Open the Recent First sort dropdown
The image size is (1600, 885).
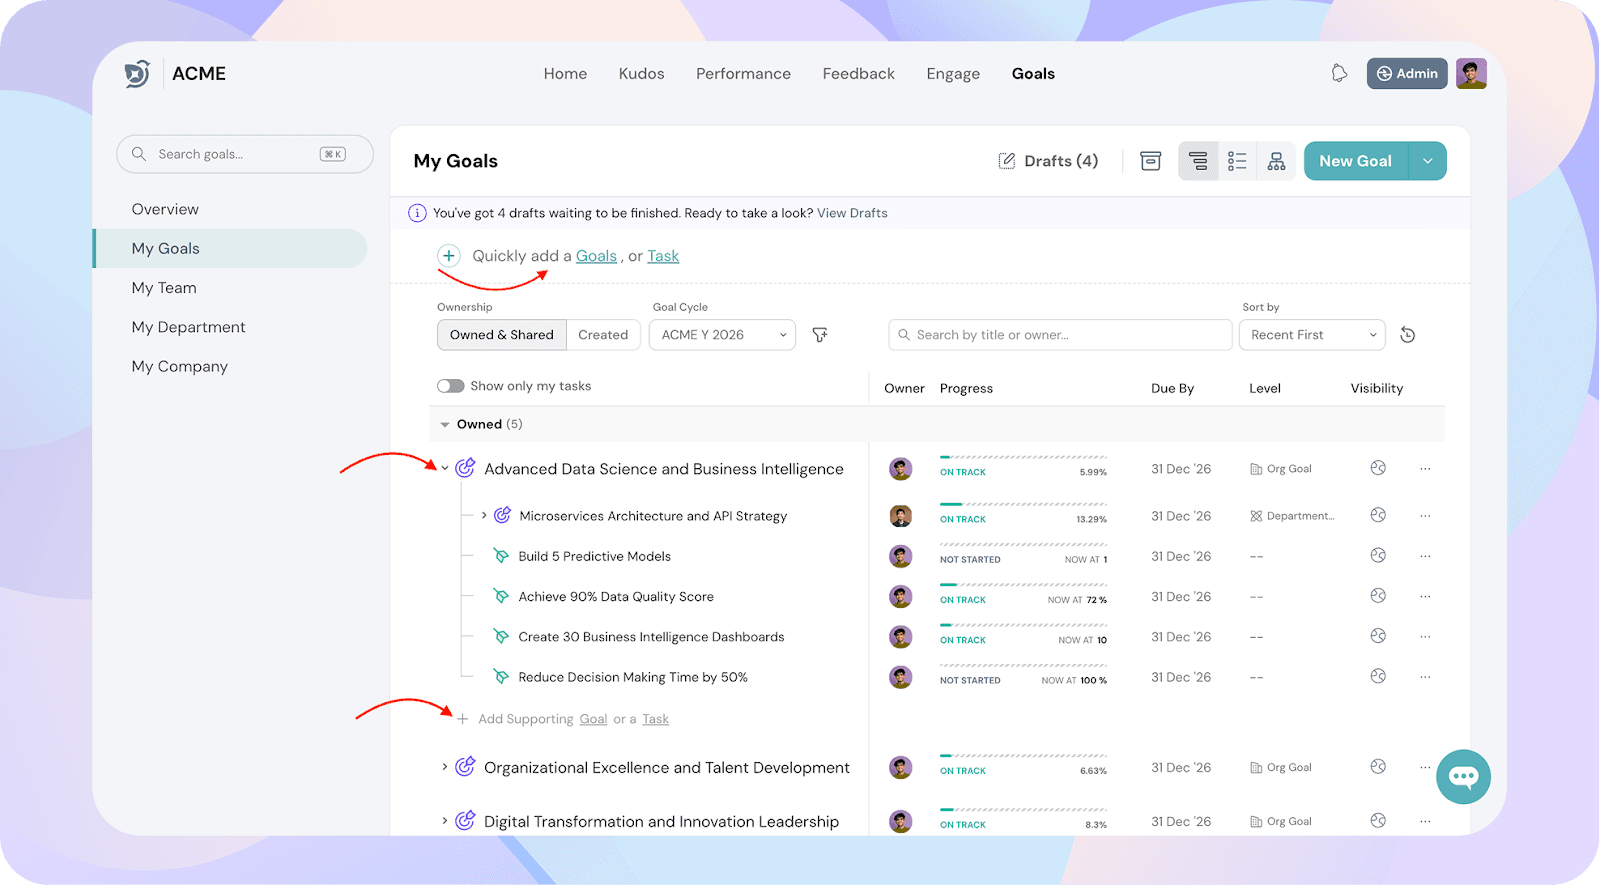pyautogui.click(x=1311, y=335)
